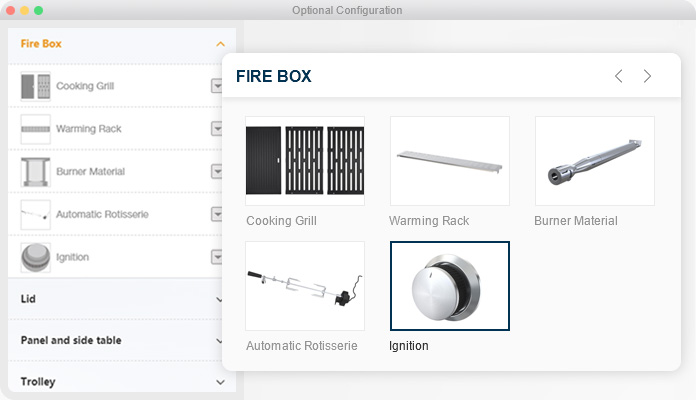
Task: Pick the Automatic Rotisserie thumbnail image
Action: click(x=305, y=285)
